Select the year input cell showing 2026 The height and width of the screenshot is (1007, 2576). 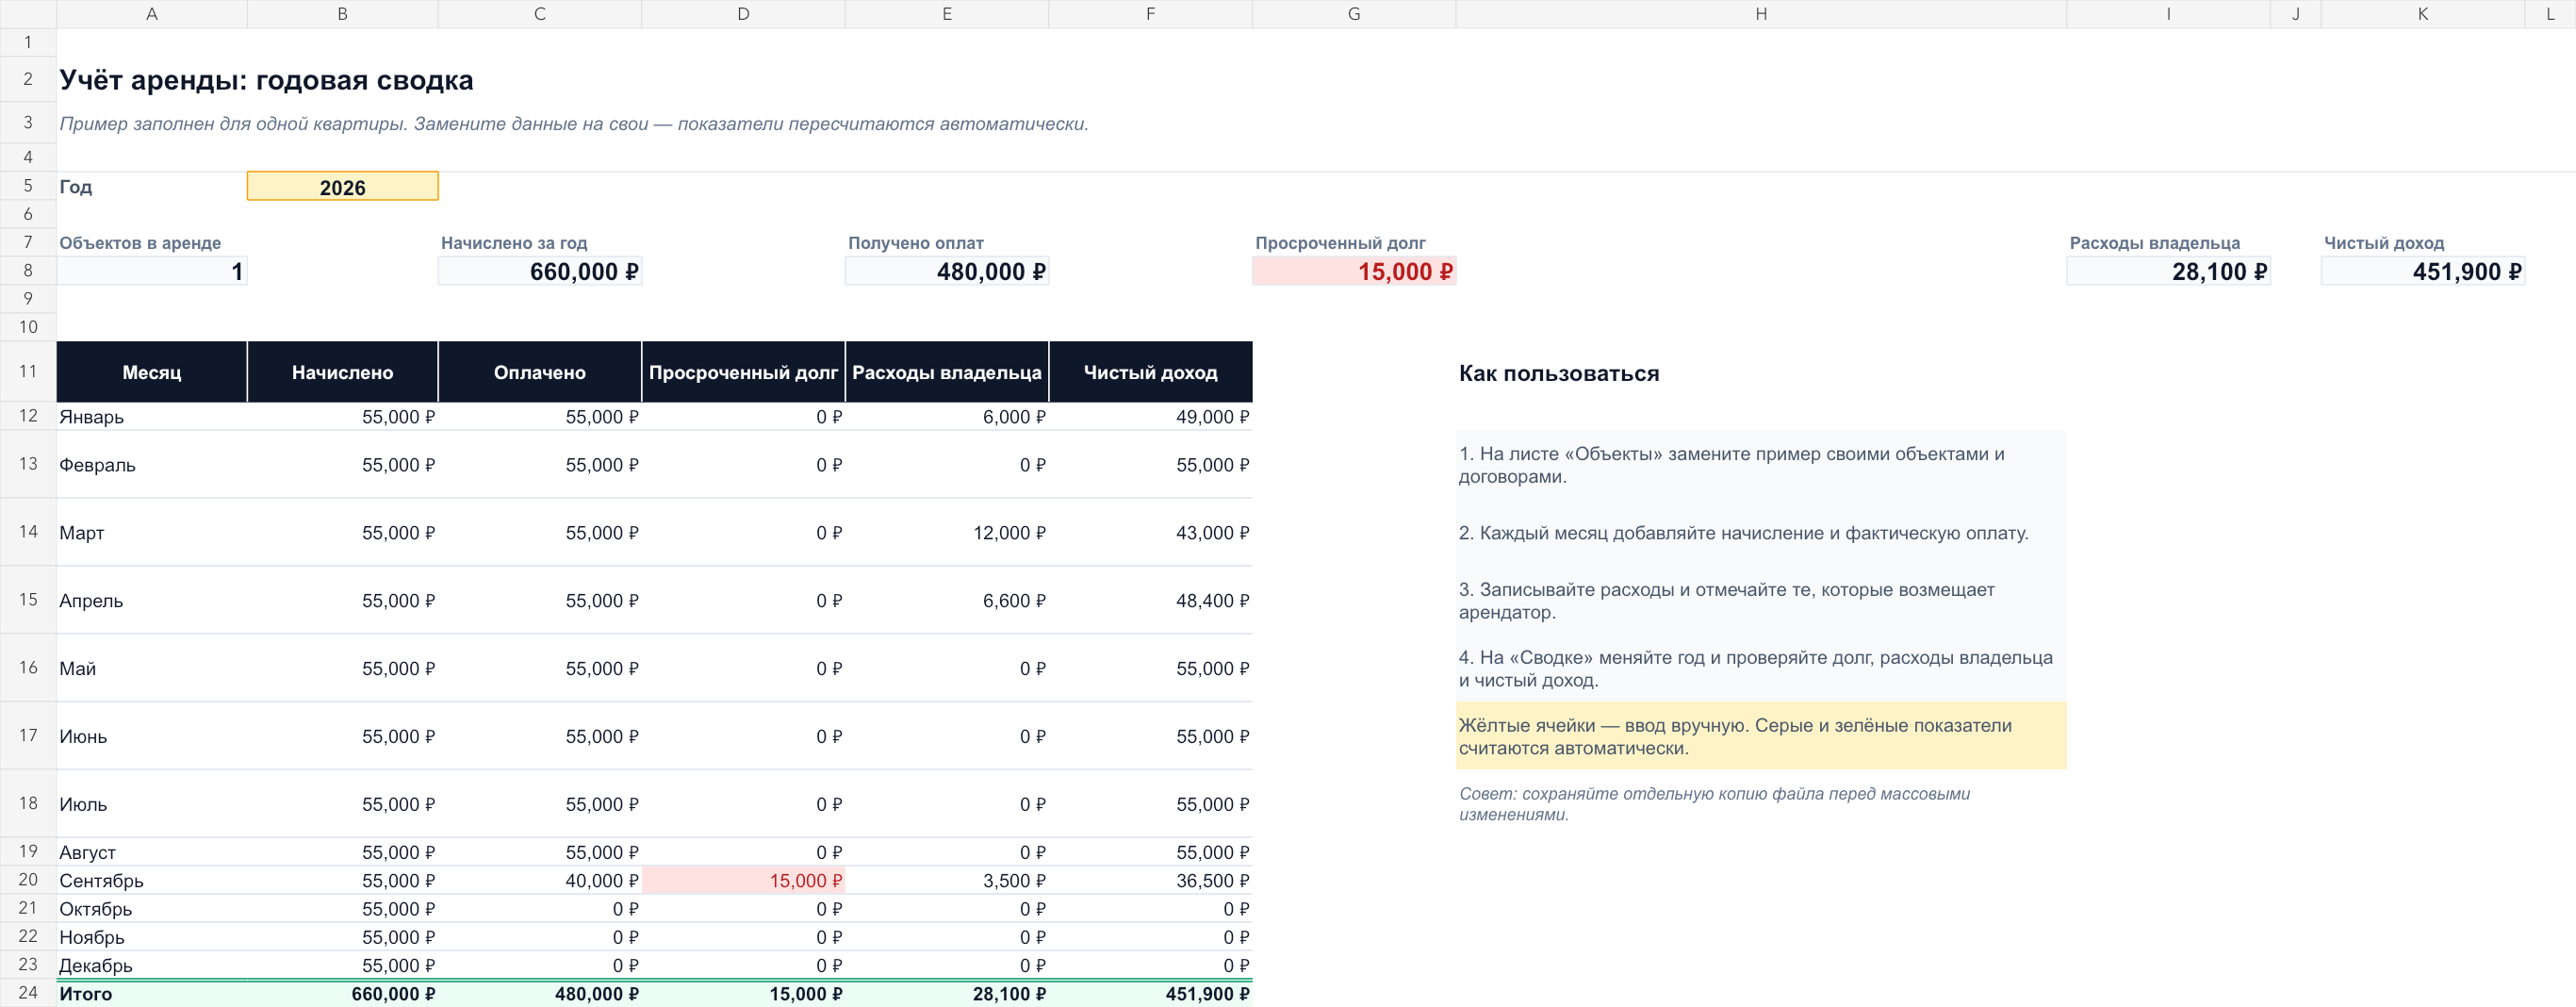342,187
